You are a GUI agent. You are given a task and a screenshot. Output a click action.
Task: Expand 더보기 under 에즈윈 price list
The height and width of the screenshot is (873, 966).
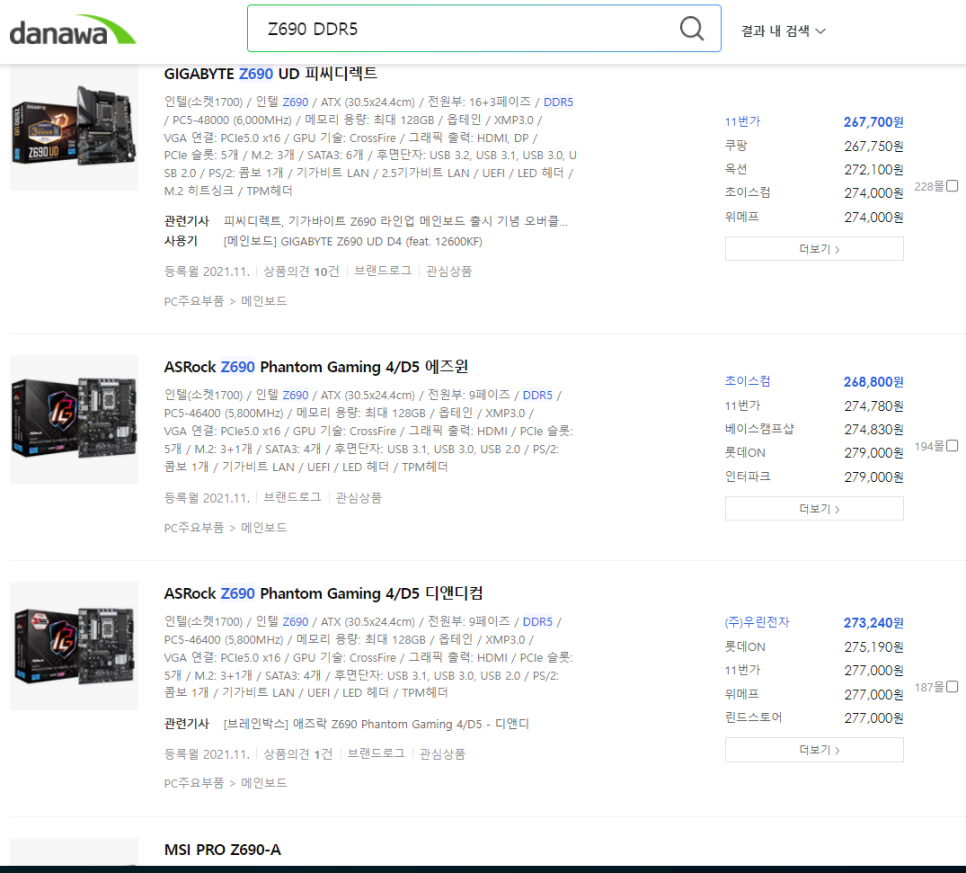(x=814, y=509)
